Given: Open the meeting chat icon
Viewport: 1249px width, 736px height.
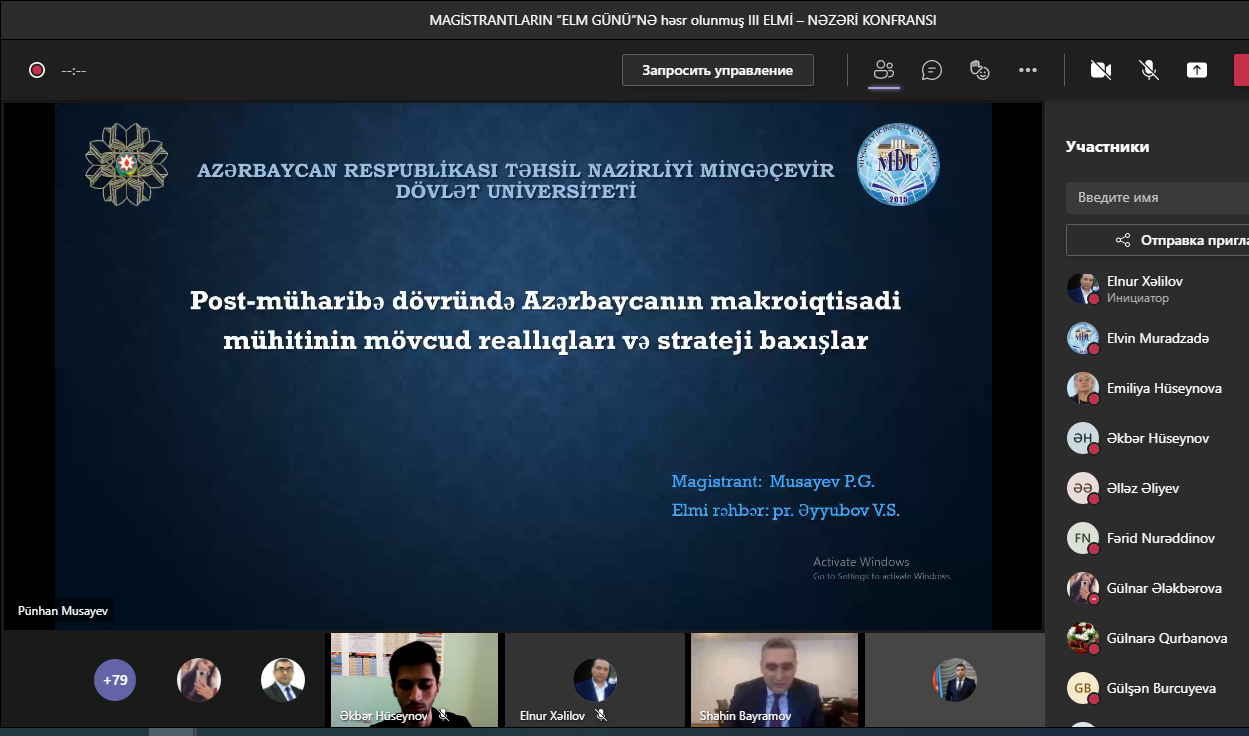Looking at the screenshot, I should point(932,70).
